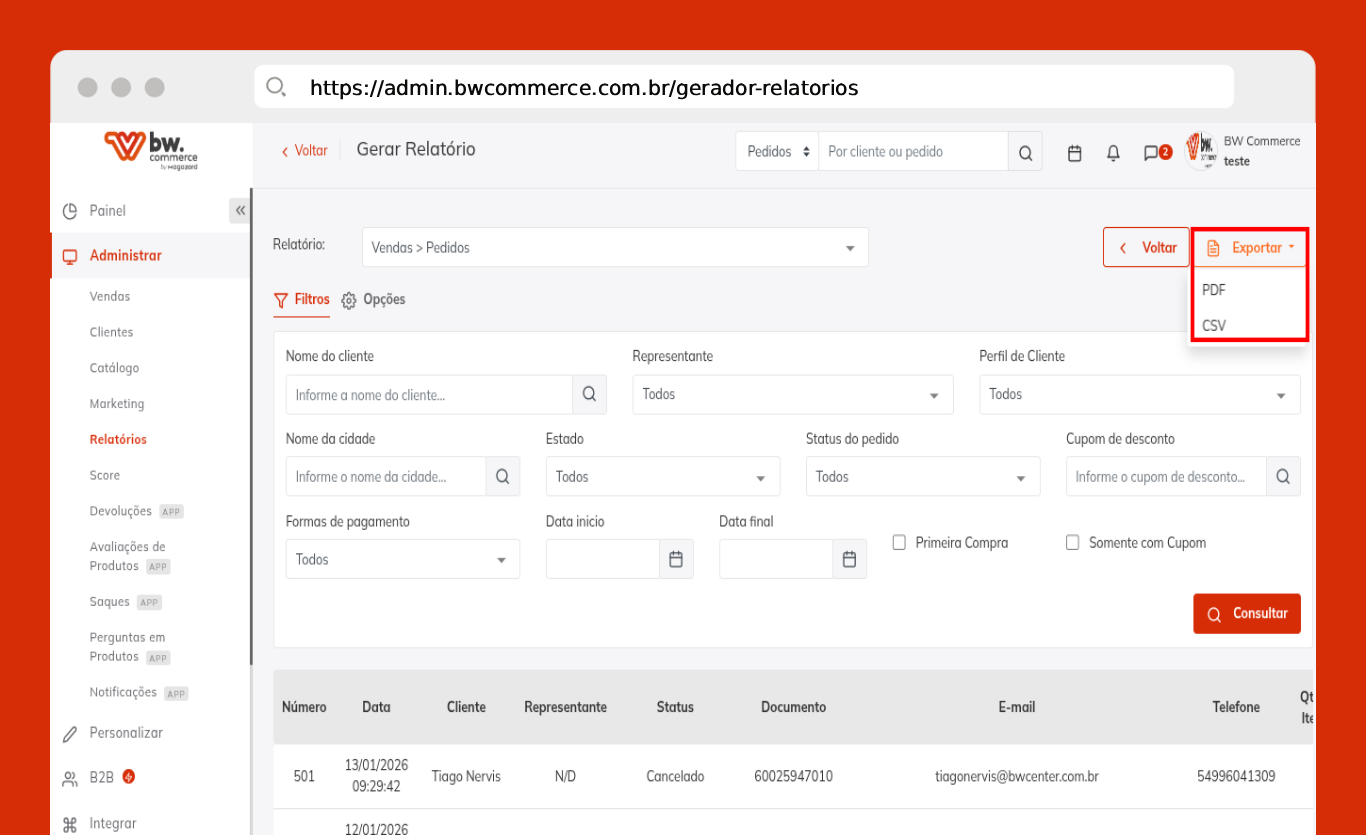1366x835 pixels.
Task: Open Data final calendar picker icon
Action: (849, 559)
